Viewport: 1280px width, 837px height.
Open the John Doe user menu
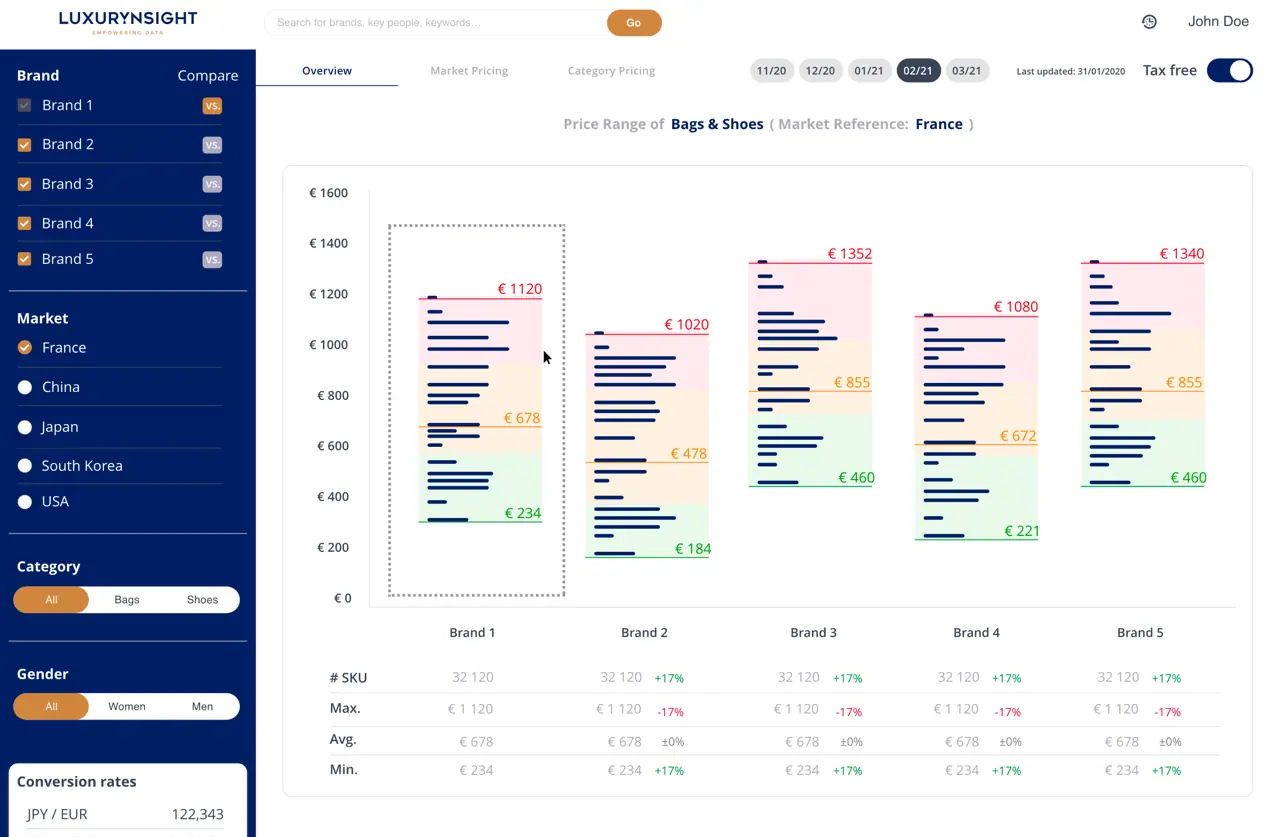pyautogui.click(x=1217, y=22)
